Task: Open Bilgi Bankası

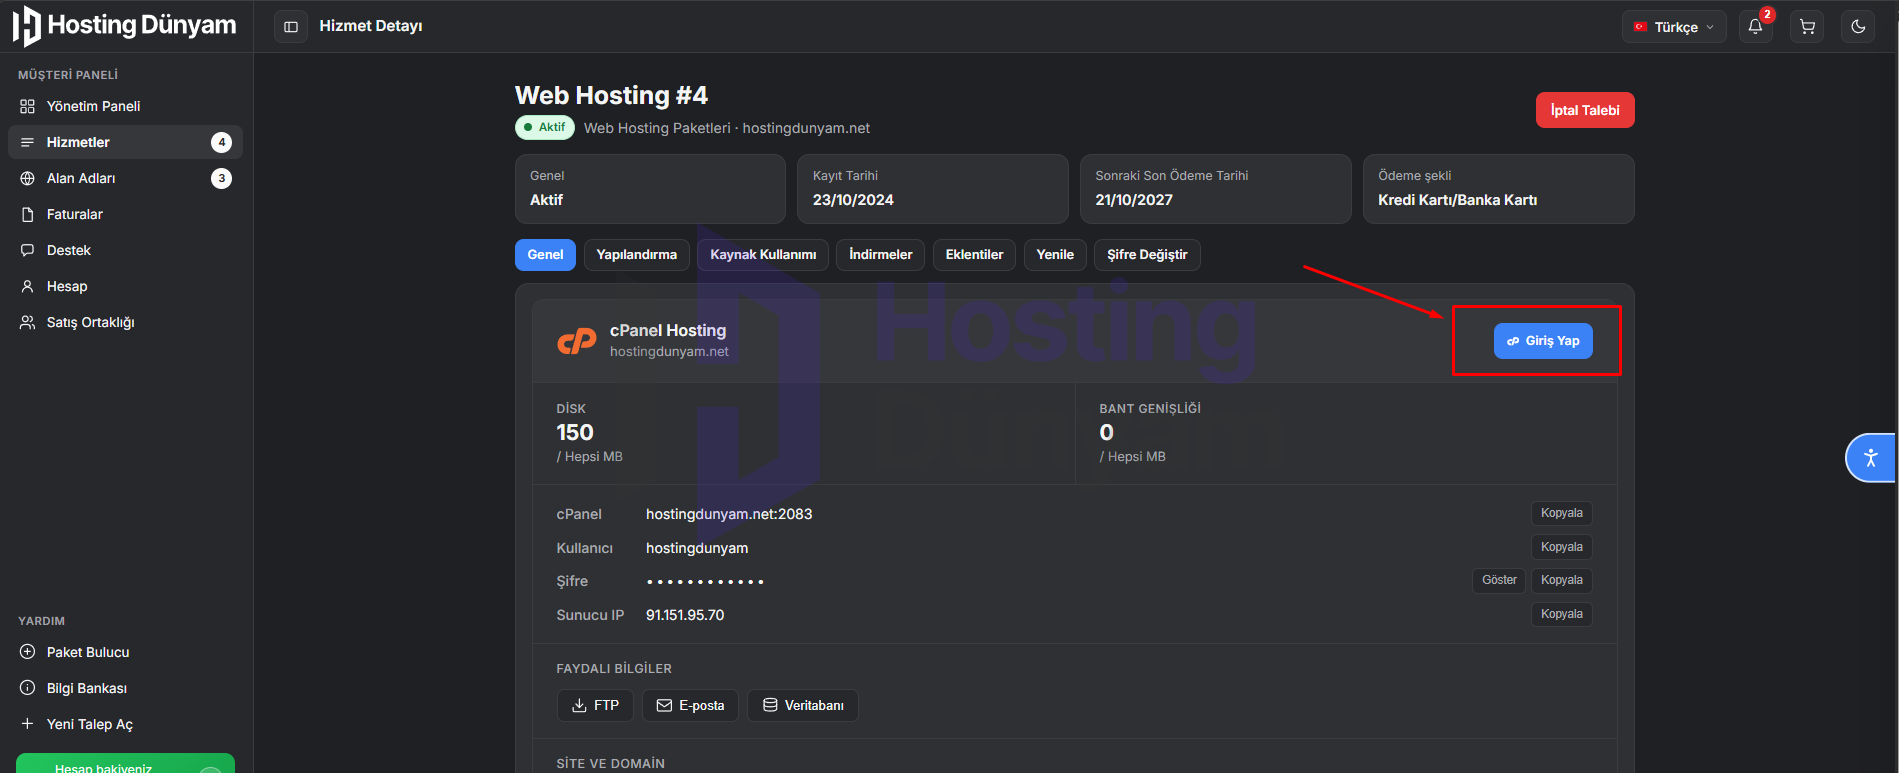Action: [125, 688]
